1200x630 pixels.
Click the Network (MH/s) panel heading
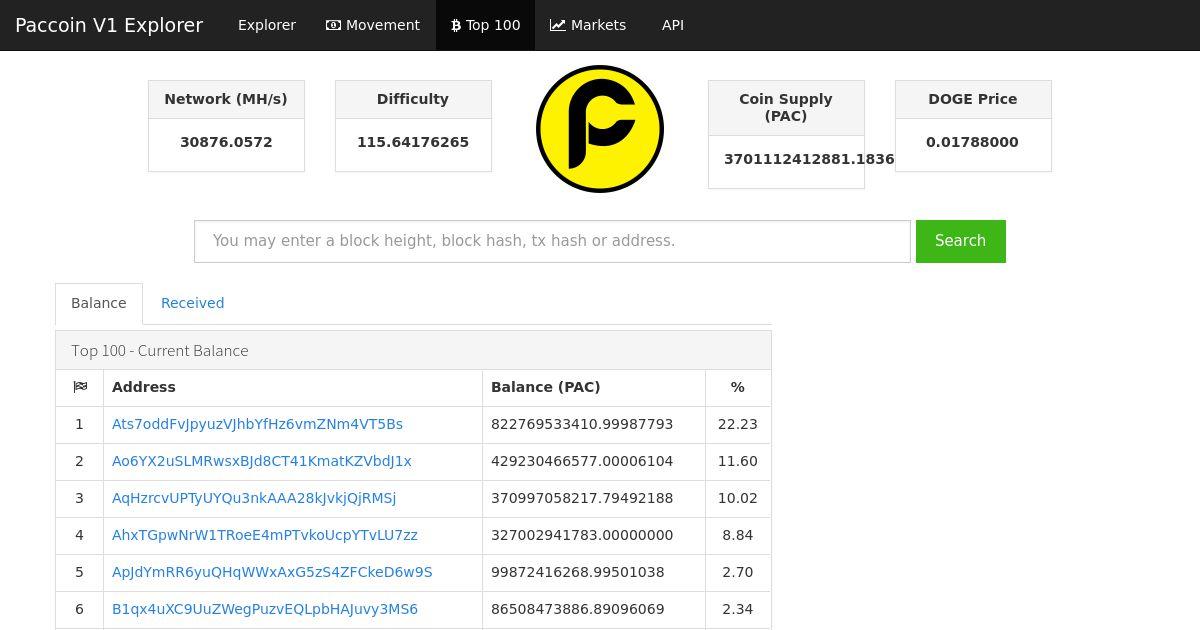pyautogui.click(x=226, y=99)
